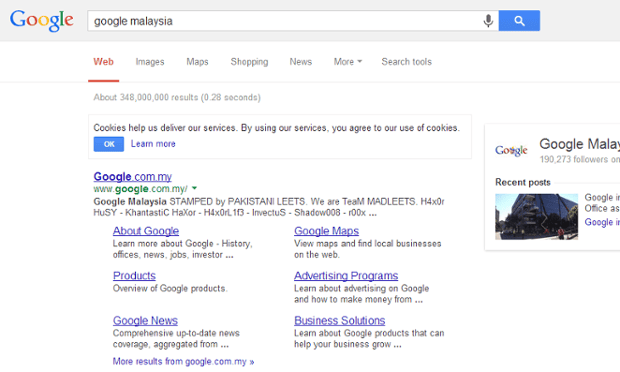620x372 pixels.
Task: Switch to the Images tab
Action: click(150, 62)
